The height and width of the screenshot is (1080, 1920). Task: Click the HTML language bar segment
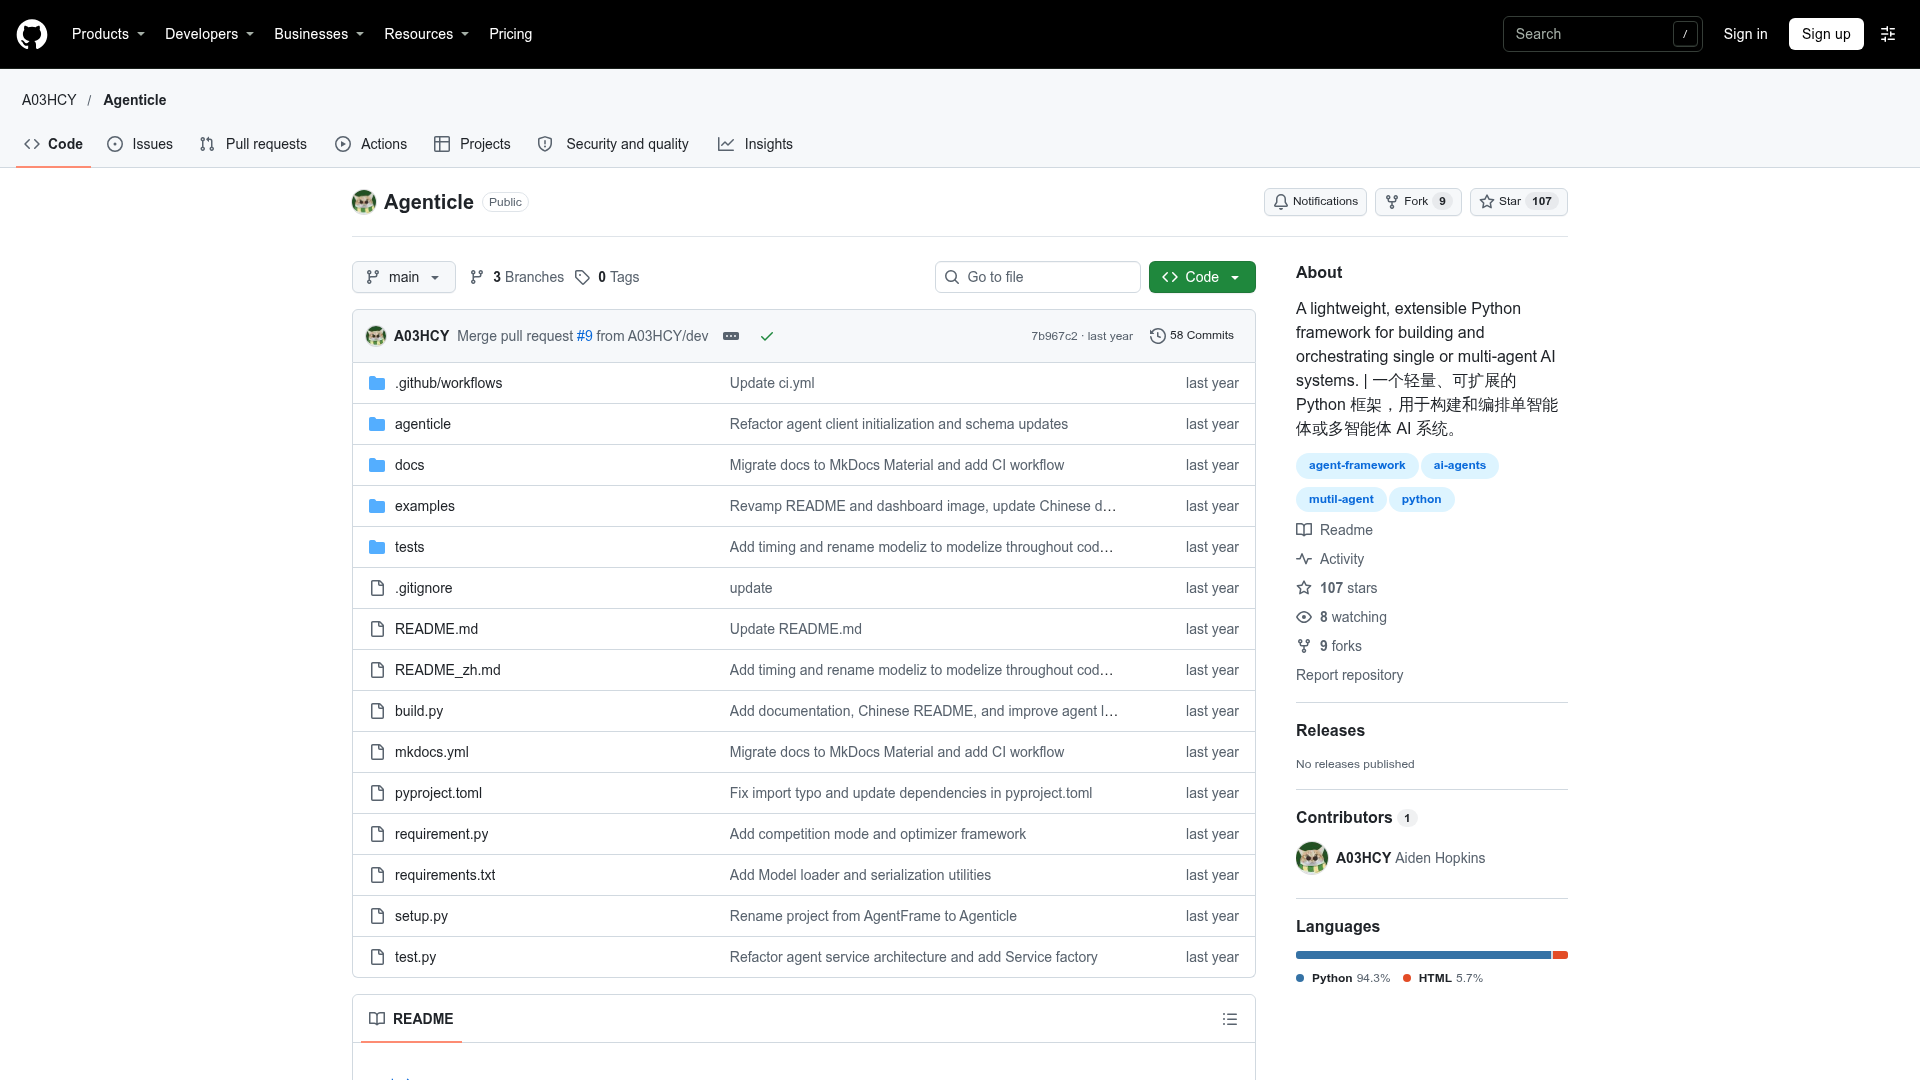[1560, 955]
